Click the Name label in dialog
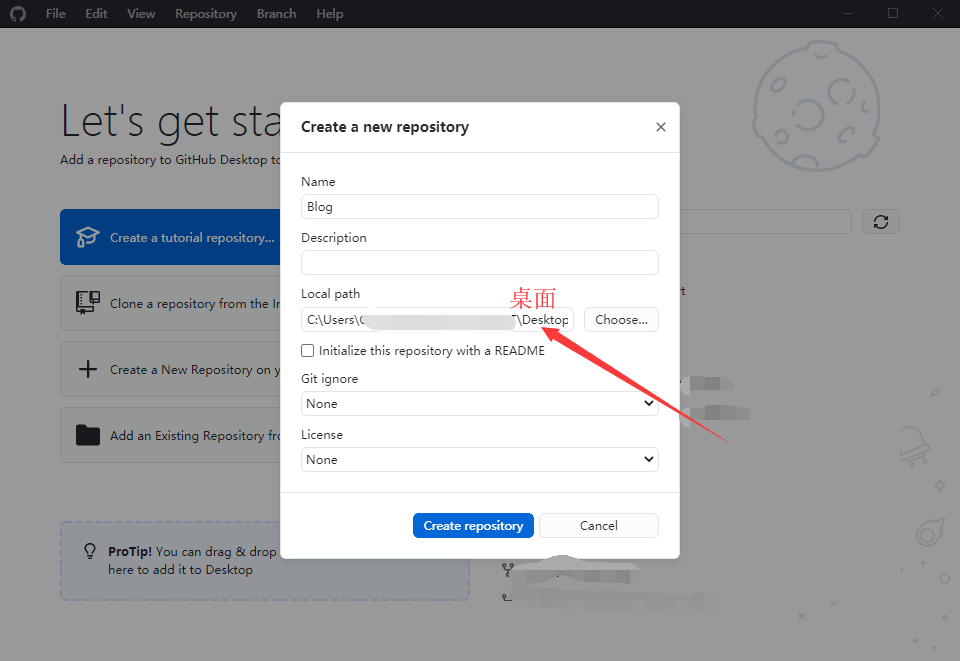 click(x=318, y=182)
